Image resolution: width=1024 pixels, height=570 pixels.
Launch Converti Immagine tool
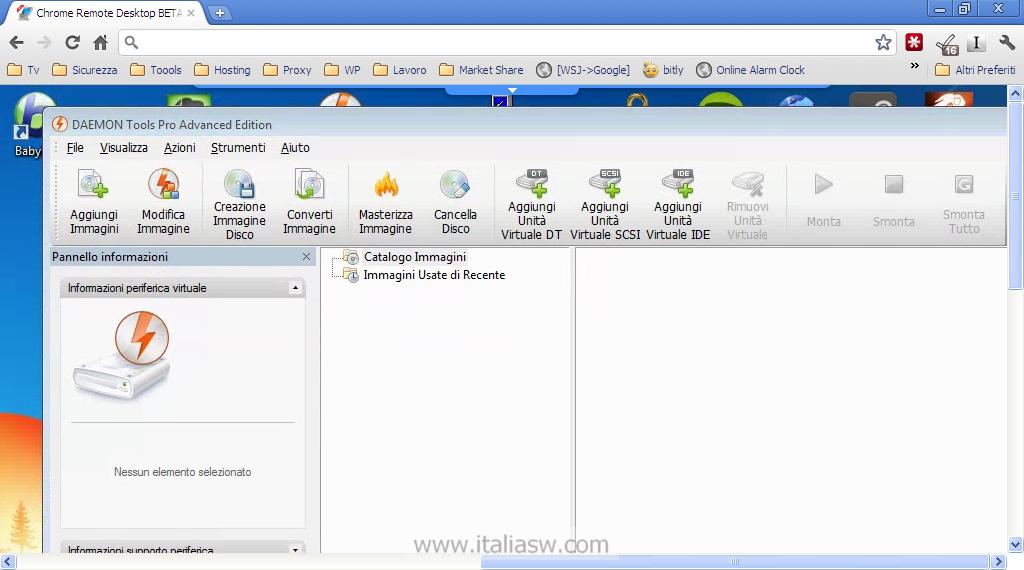(x=310, y=202)
